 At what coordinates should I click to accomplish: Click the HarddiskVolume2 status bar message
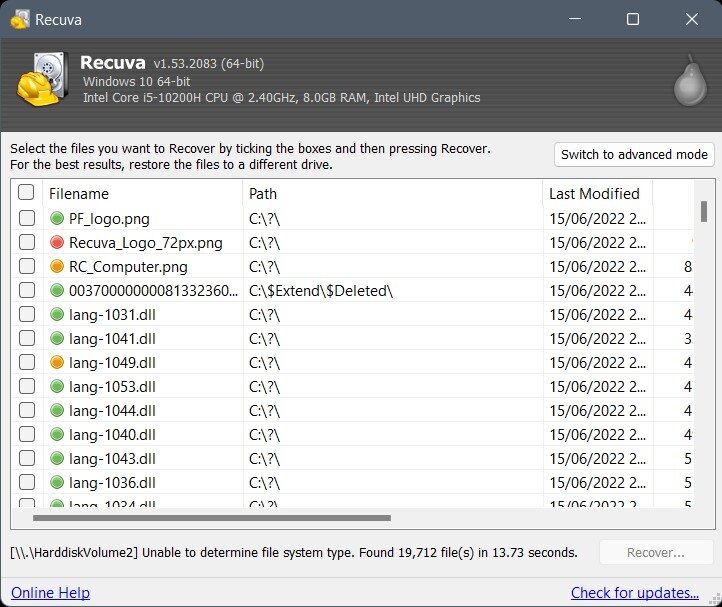click(293, 552)
